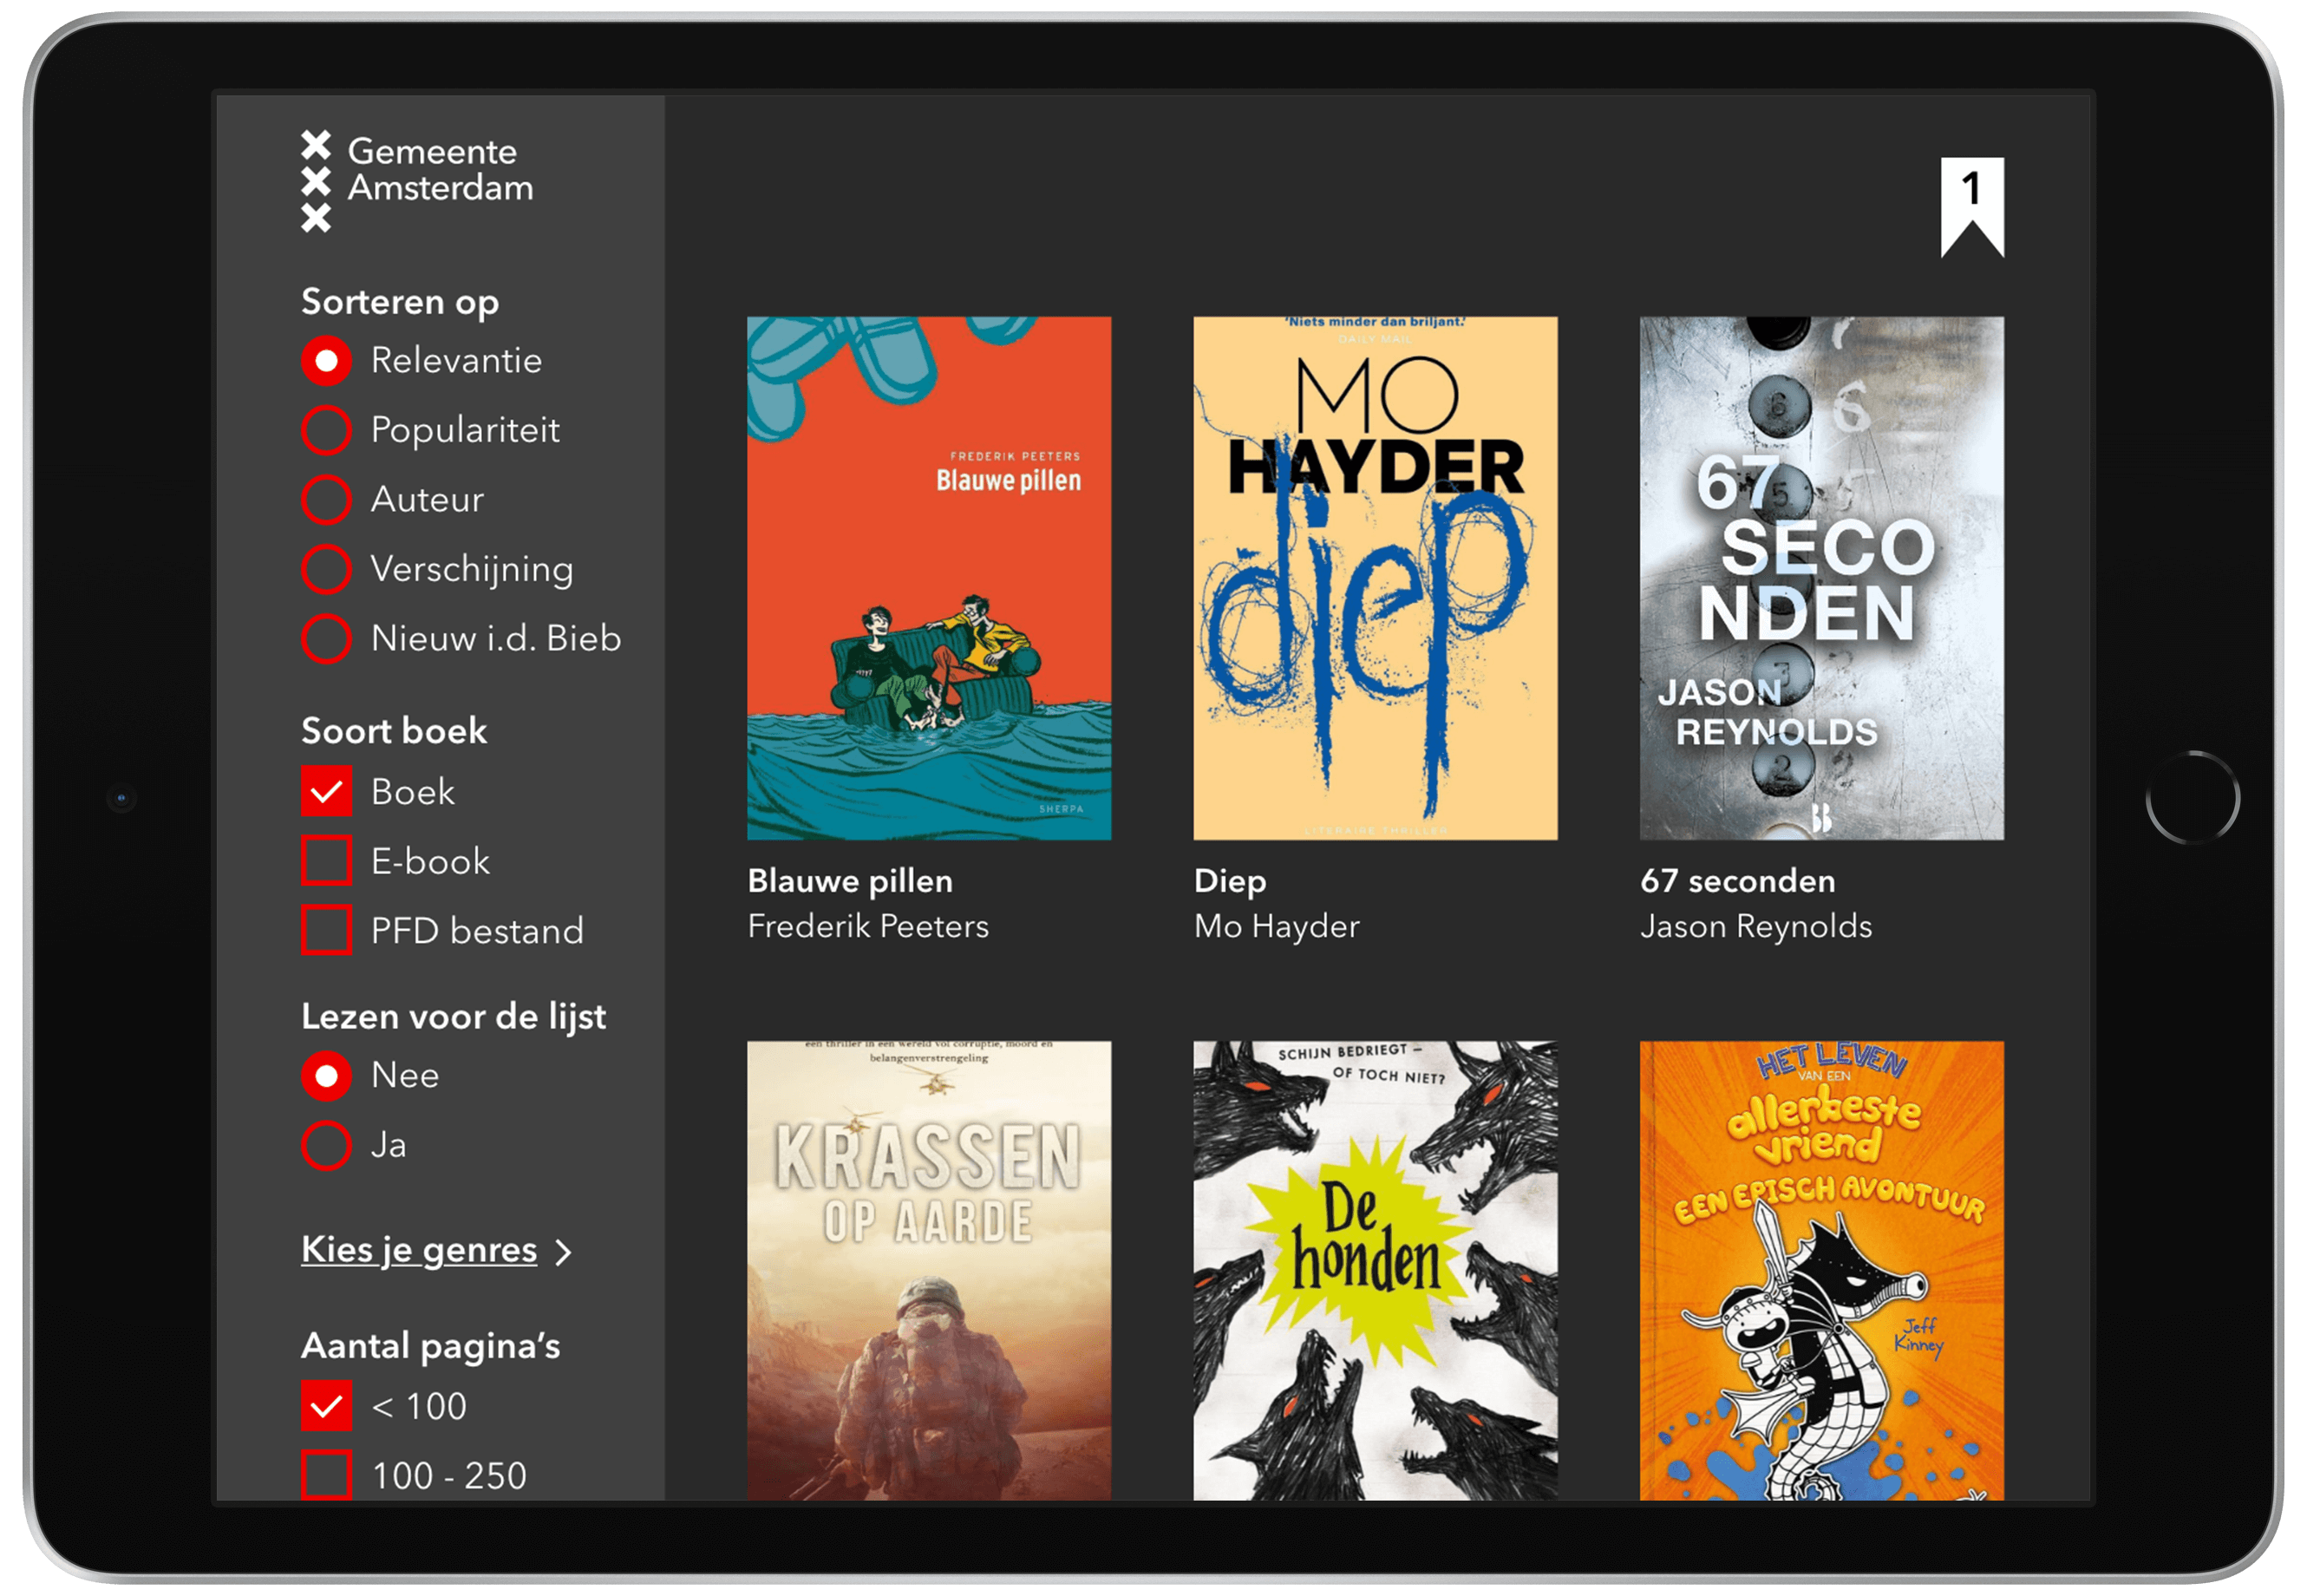Open the Blauwe pillen book cover
The width and height of the screenshot is (2307, 1596).
coord(928,578)
